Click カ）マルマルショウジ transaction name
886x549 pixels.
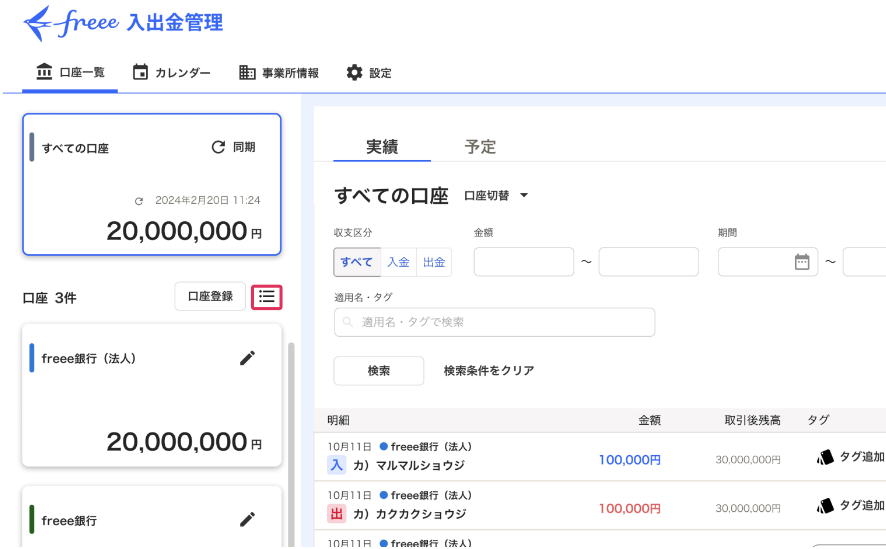click(409, 465)
